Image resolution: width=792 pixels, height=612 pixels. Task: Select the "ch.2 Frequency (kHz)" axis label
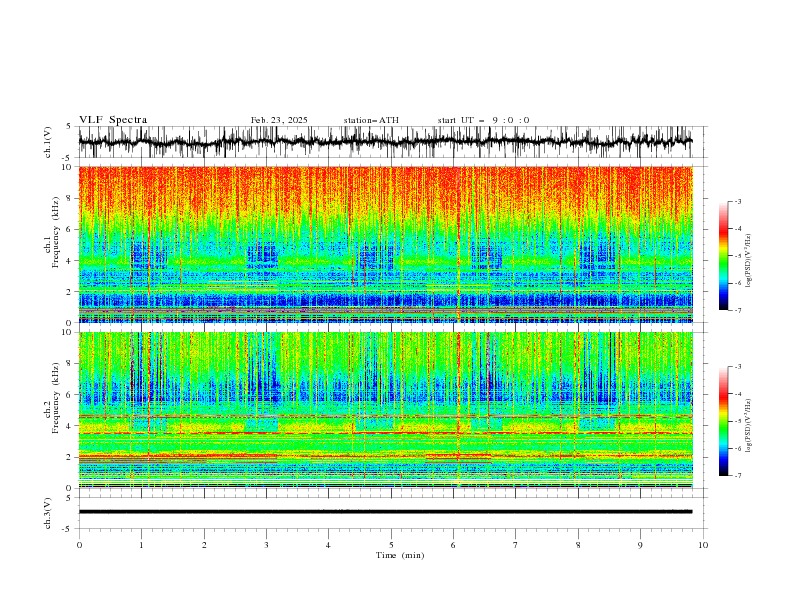coord(52,397)
